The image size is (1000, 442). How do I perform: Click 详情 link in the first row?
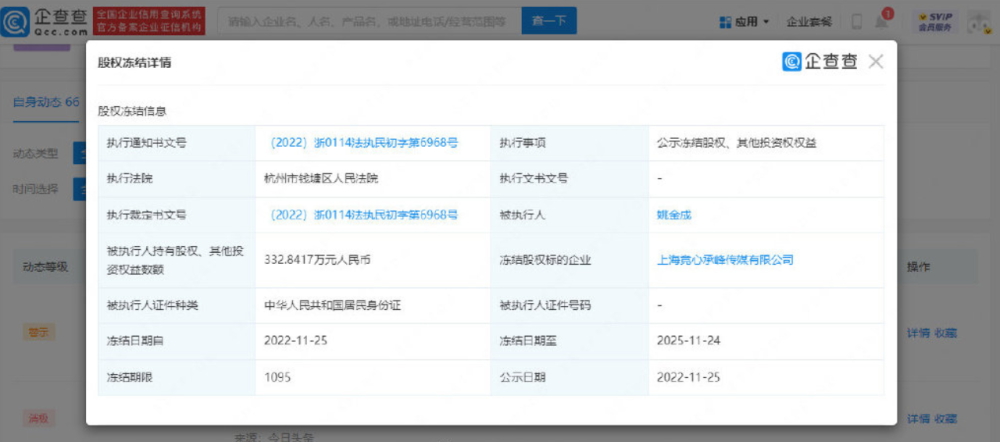(917, 332)
